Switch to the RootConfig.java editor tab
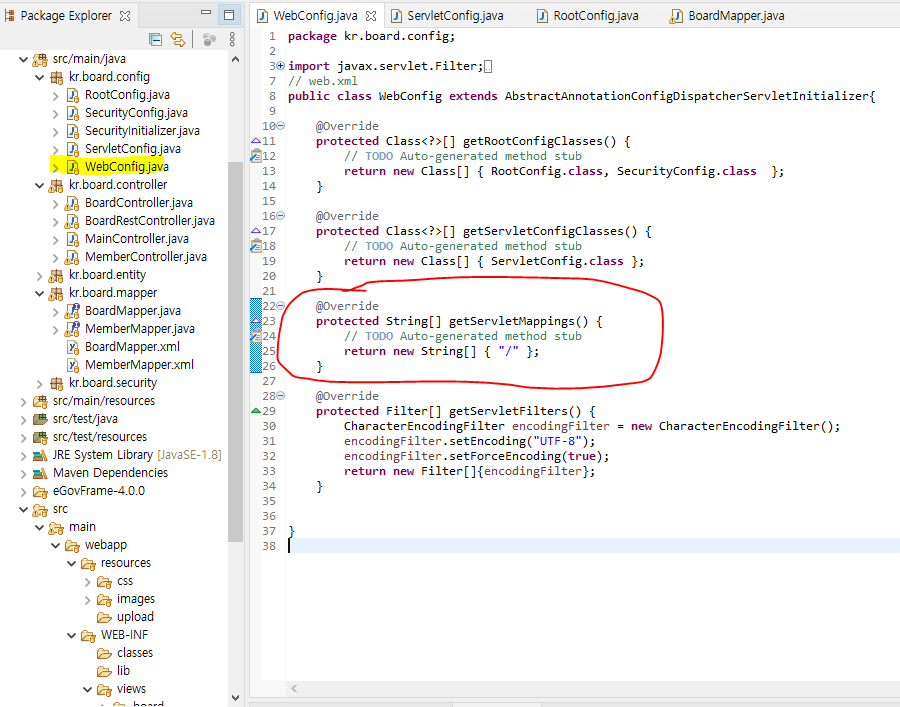Screen dimensions: 900x707 [x=588, y=16]
